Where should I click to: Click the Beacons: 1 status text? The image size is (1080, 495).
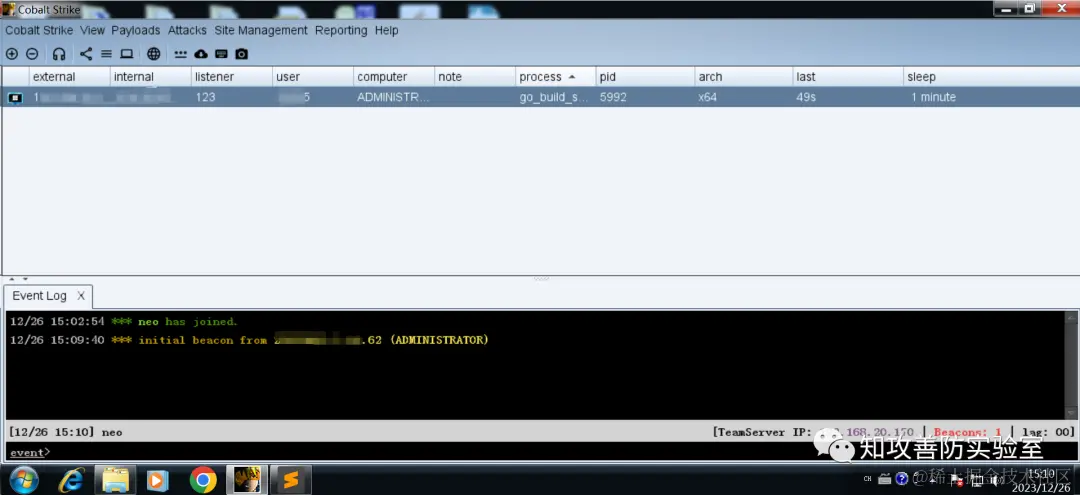pyautogui.click(x=967, y=432)
